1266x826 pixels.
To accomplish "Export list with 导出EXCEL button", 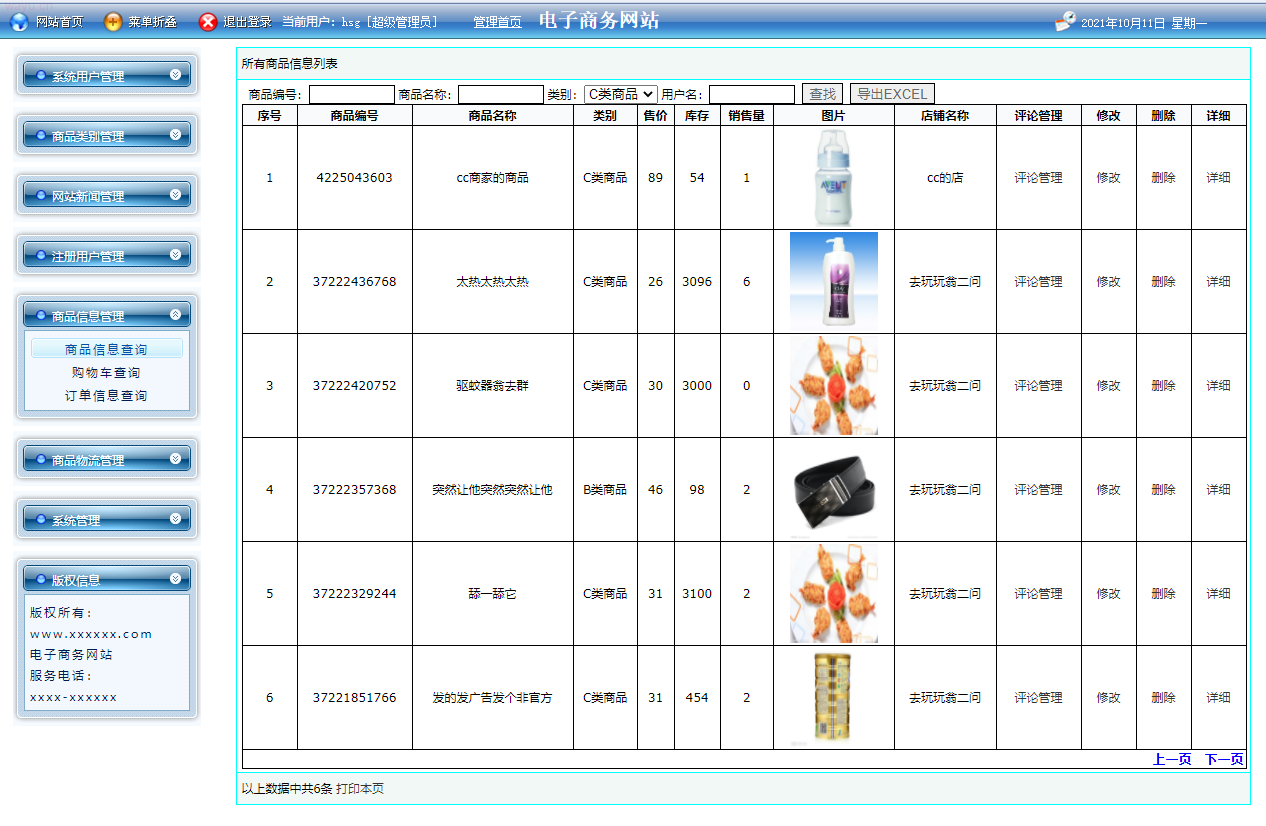I will click(891, 94).
